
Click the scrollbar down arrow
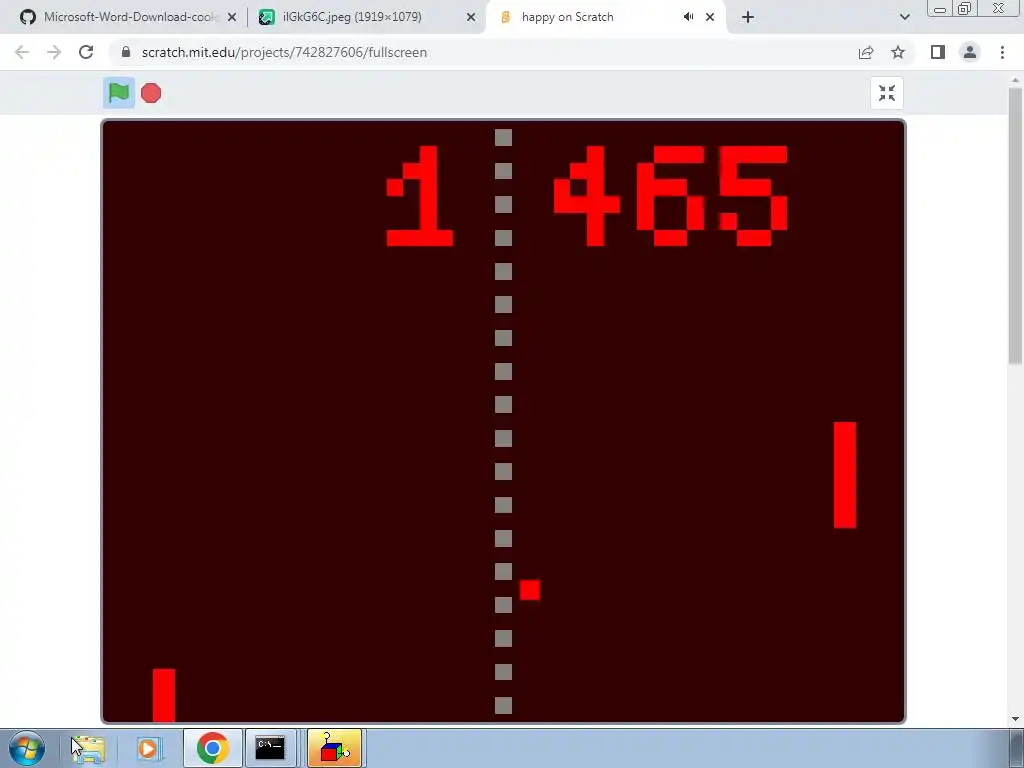[1015, 719]
